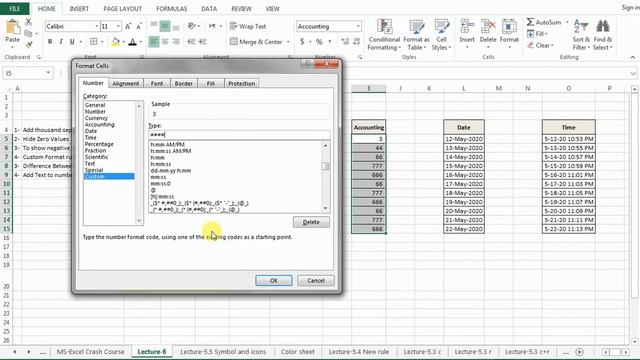
Task: Select the cell containing 12-May-2020
Action: point(464,139)
